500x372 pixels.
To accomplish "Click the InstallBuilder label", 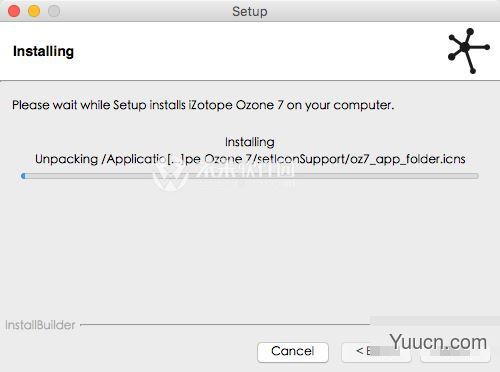I will pos(40,325).
